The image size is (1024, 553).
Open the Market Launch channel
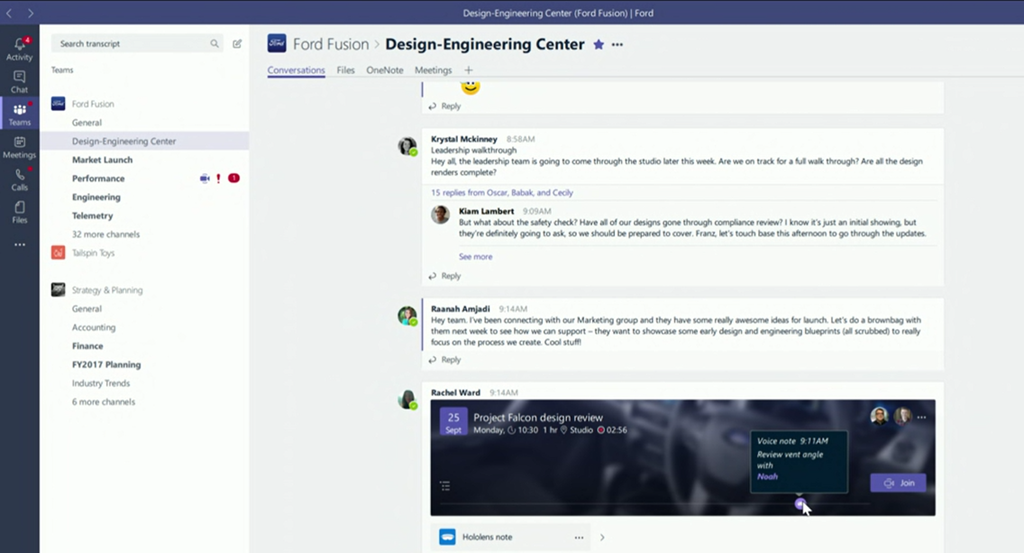pyautogui.click(x=102, y=160)
